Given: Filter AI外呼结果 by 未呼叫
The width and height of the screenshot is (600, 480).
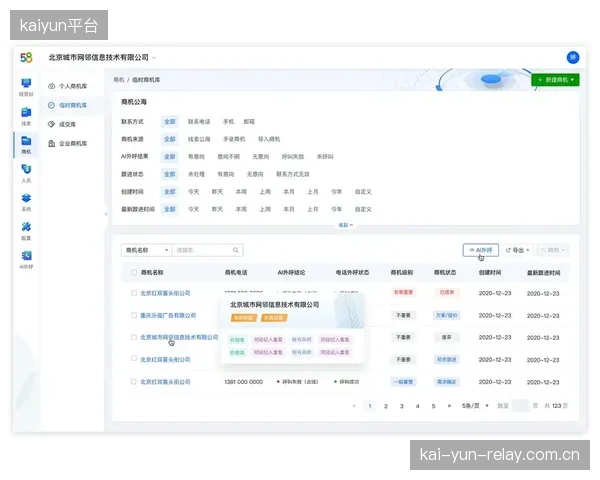Looking at the screenshot, I should click(325, 157).
